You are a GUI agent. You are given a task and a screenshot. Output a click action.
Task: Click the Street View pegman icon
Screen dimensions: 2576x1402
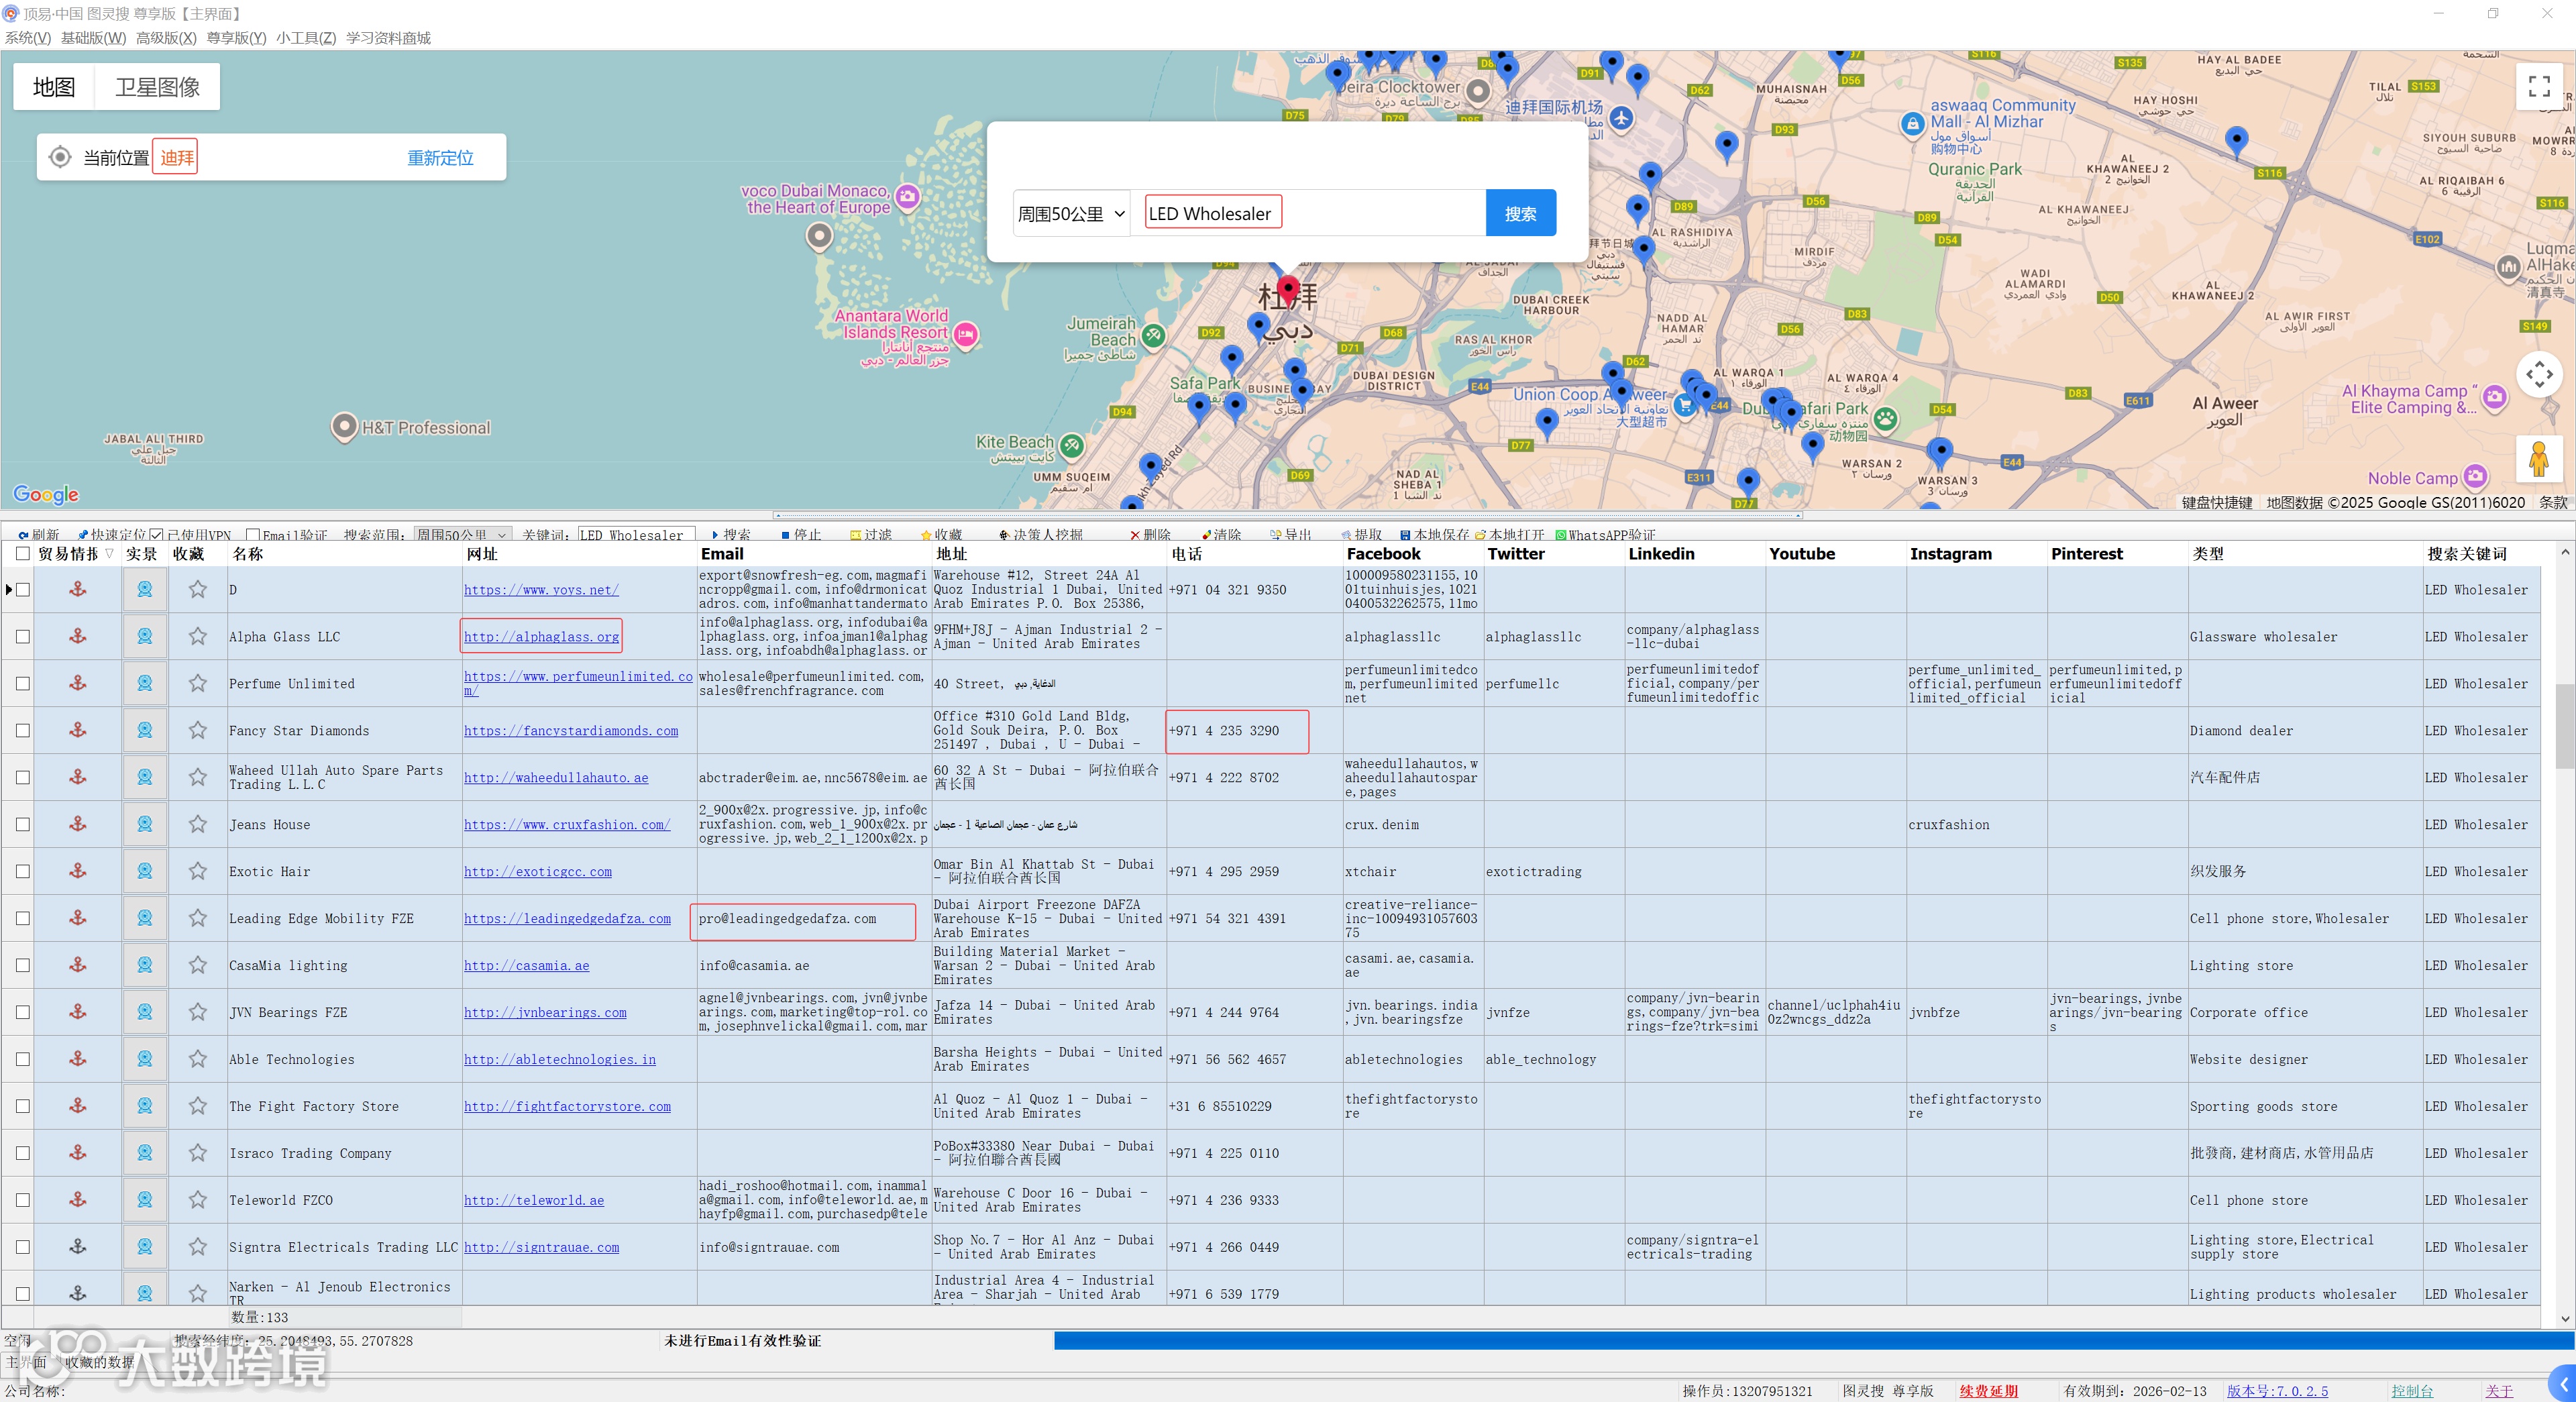point(2538,460)
